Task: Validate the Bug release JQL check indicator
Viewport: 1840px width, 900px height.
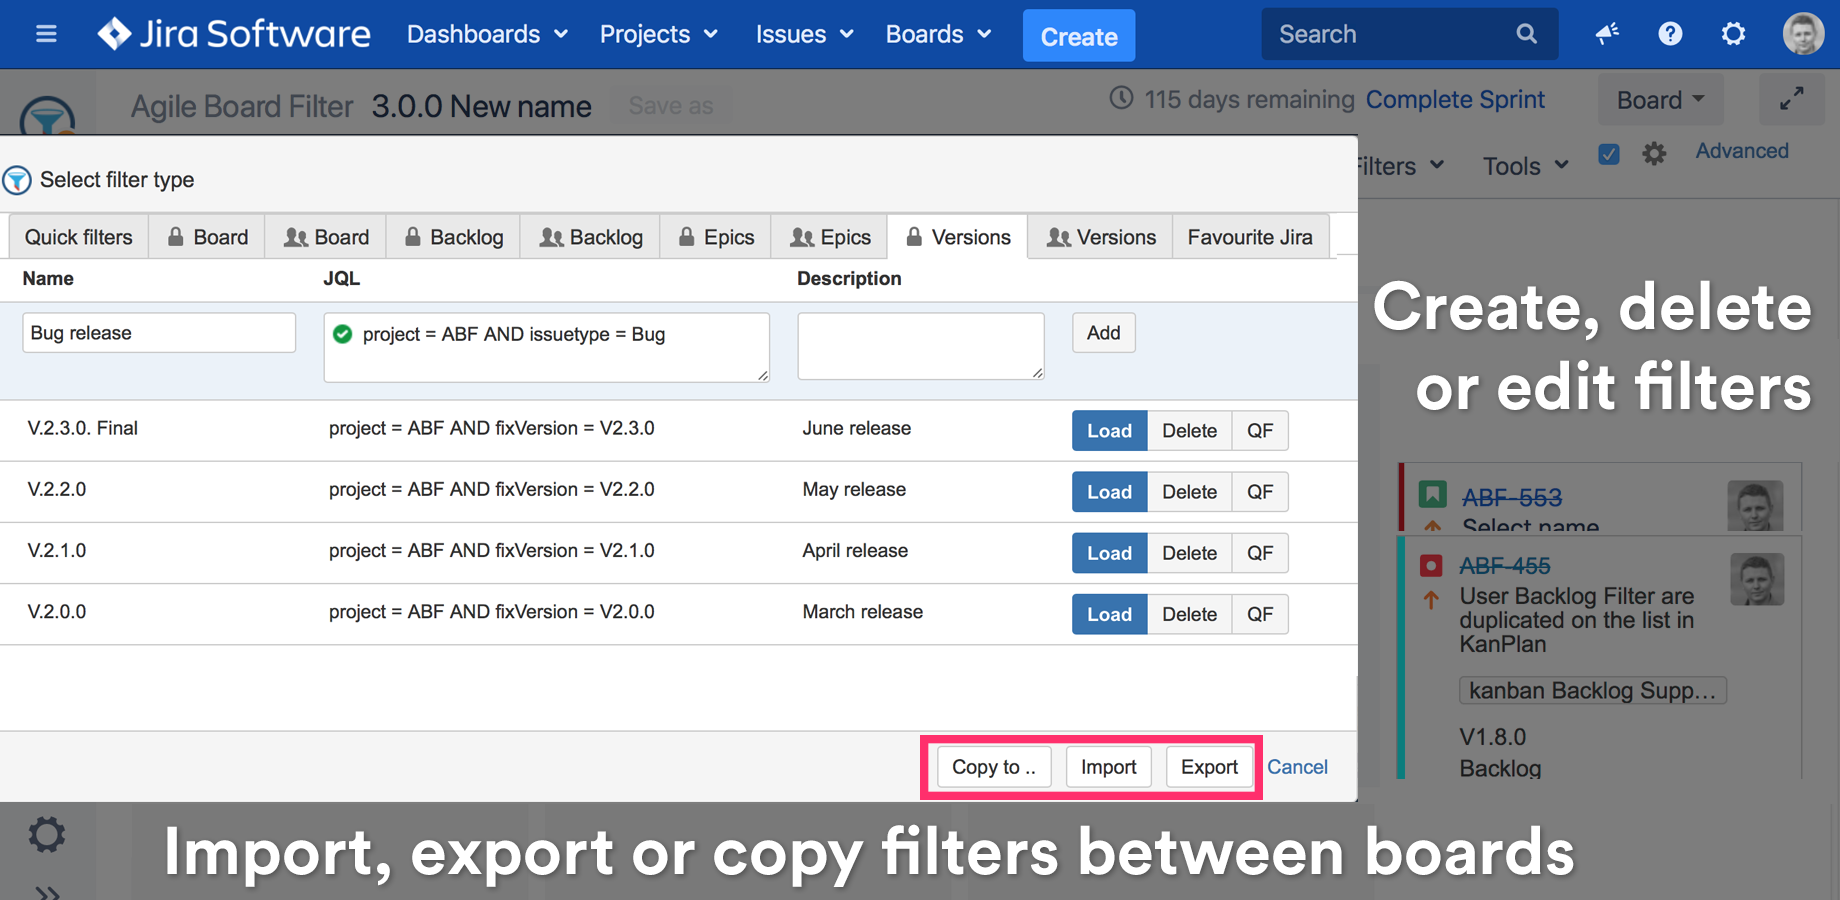Action: (x=342, y=334)
